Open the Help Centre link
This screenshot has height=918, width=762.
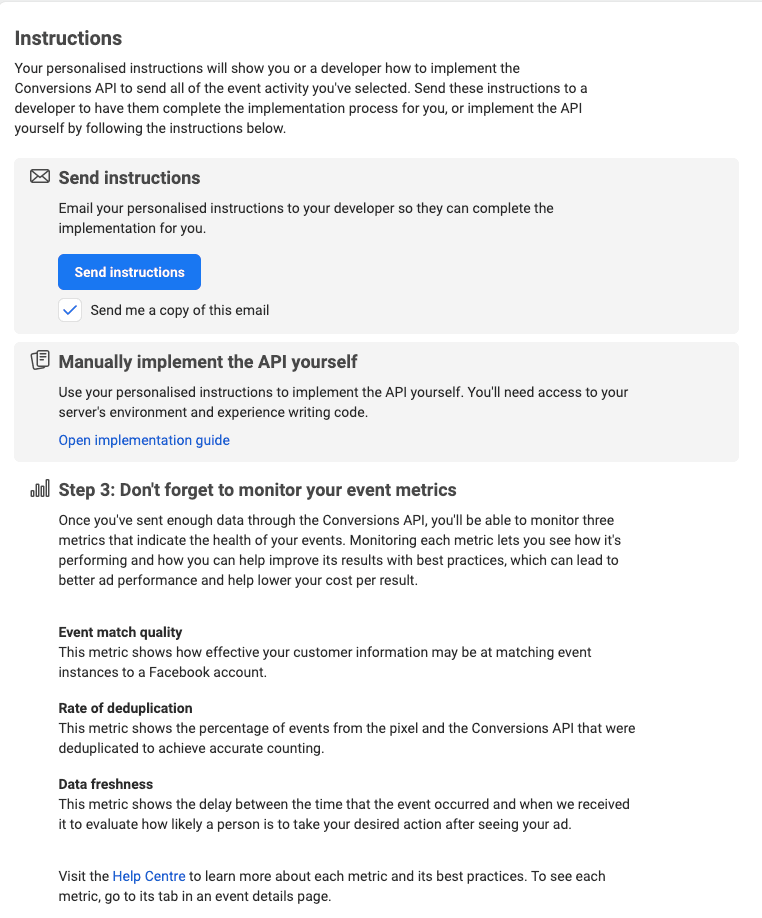click(149, 876)
